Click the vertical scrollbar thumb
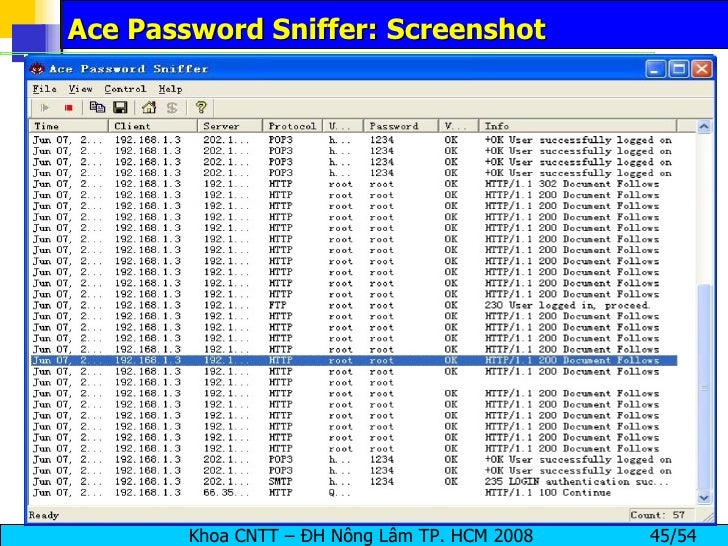The width and height of the screenshot is (728, 546). pyautogui.click(x=704, y=386)
